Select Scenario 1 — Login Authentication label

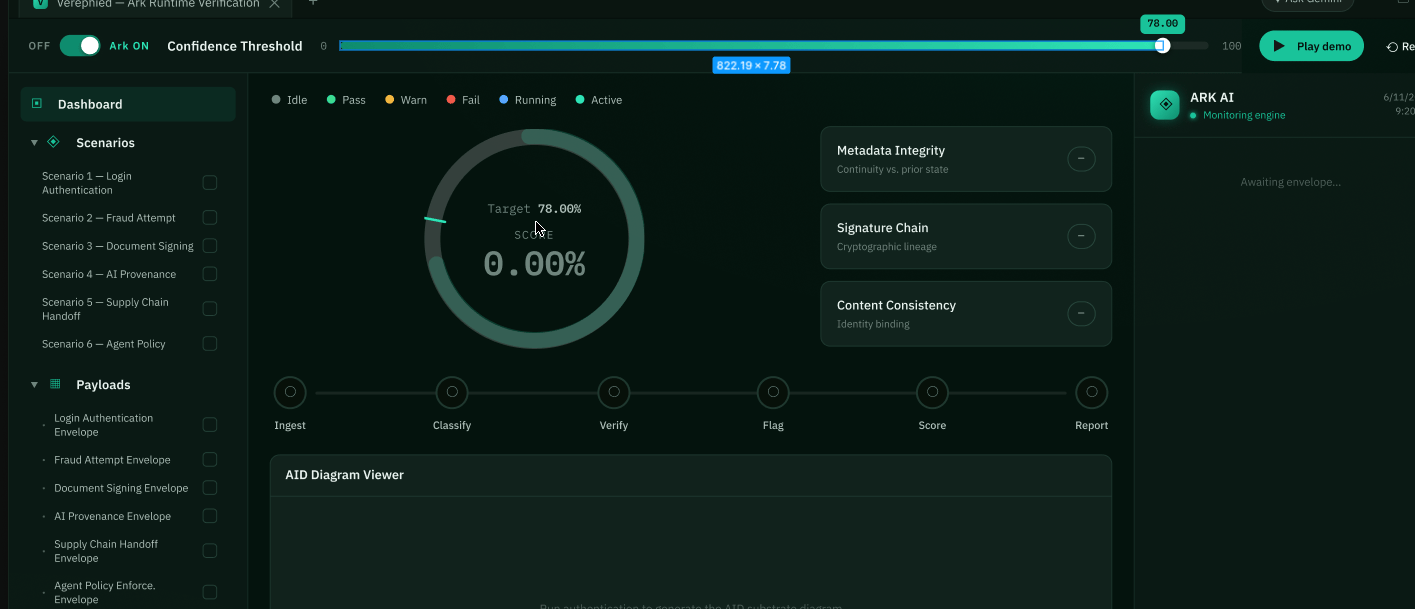pyautogui.click(x=87, y=183)
